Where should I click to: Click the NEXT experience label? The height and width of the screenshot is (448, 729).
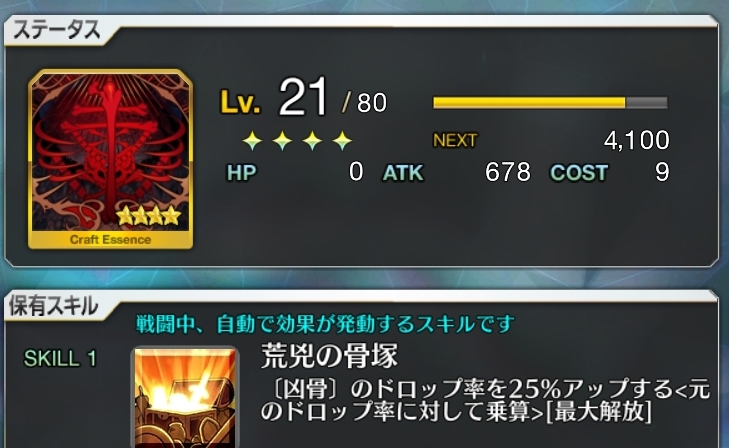point(455,140)
